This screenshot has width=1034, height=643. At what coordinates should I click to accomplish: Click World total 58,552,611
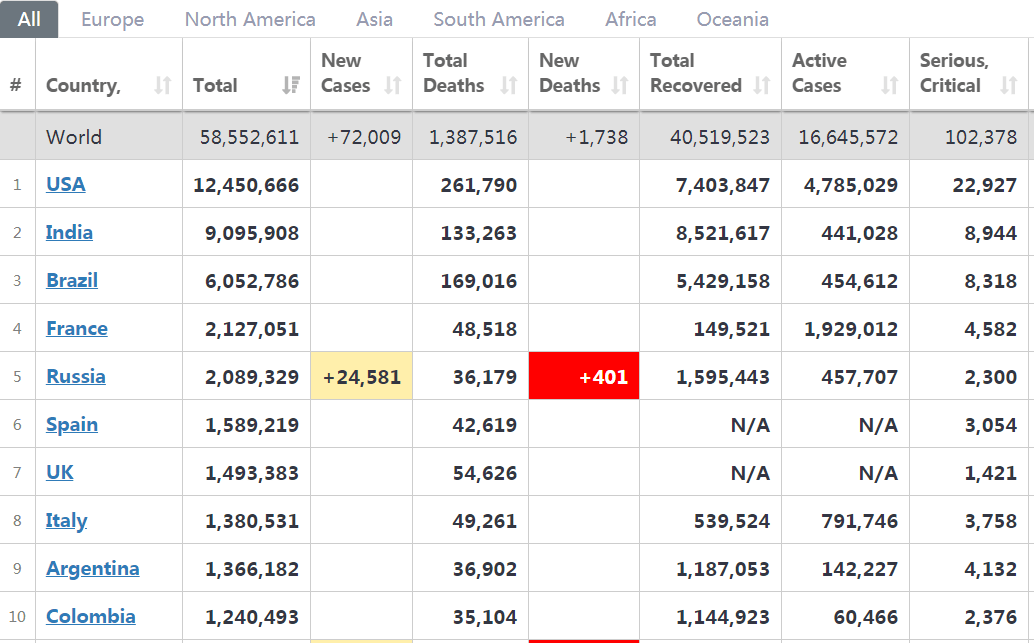[x=249, y=137]
